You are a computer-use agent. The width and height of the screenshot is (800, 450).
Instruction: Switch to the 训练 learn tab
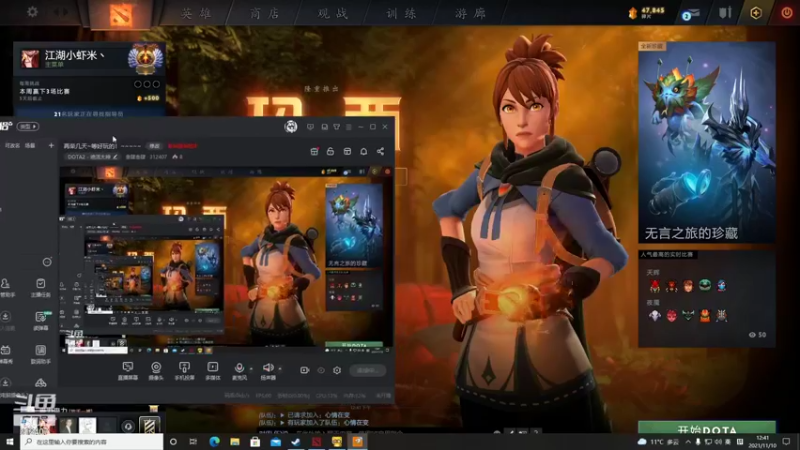pos(402,13)
